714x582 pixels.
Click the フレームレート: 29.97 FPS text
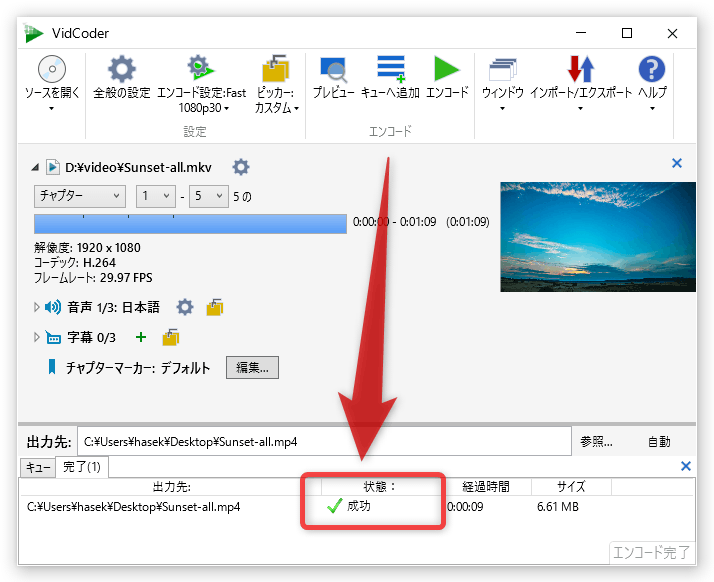coord(93,277)
